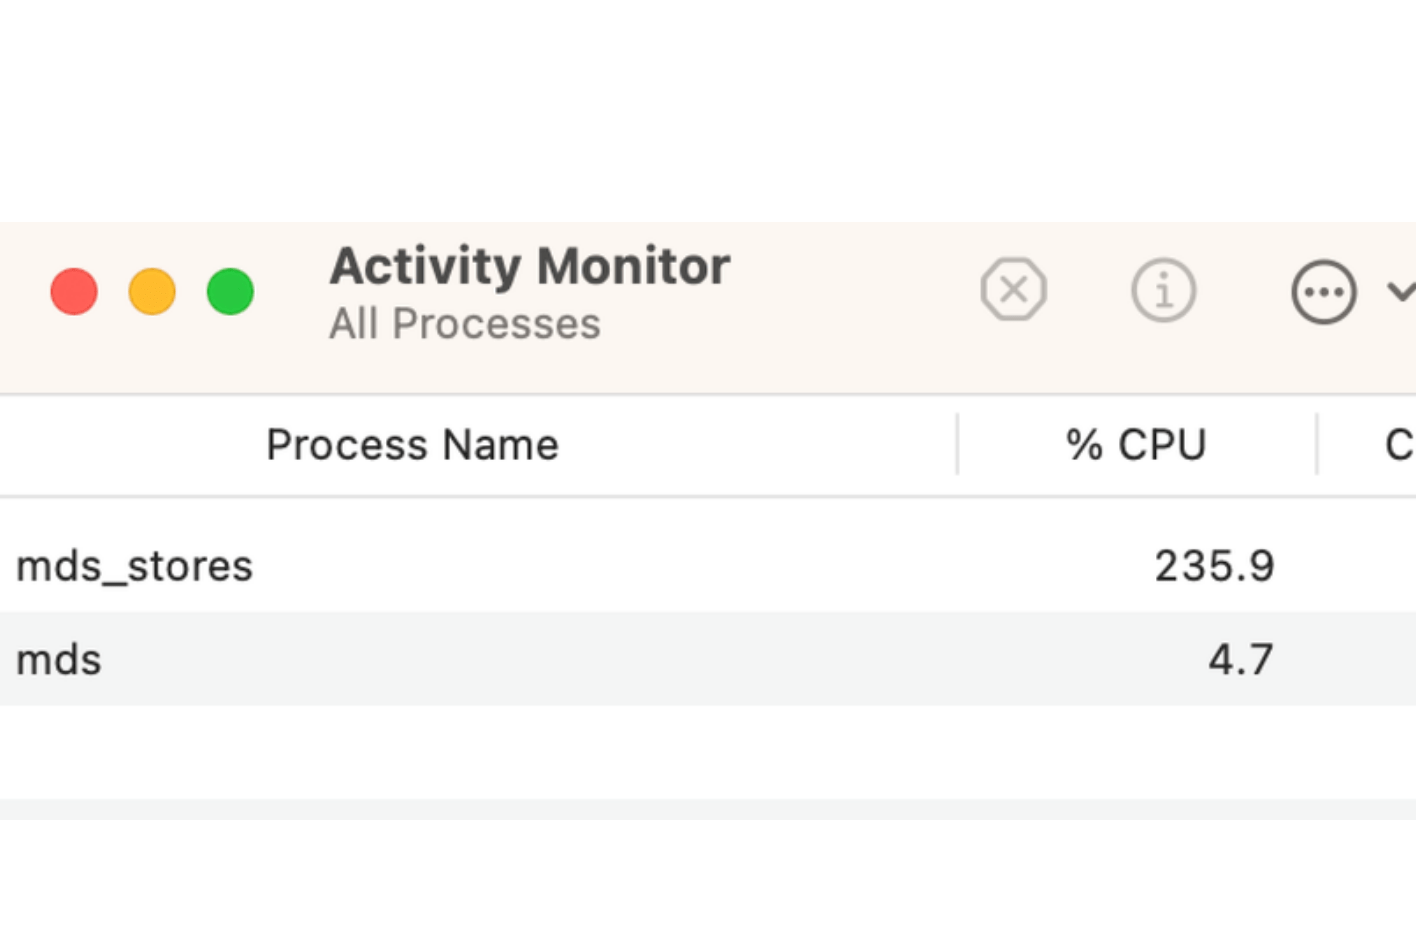This screenshot has height=945, width=1416.
Task: Click the ellipsis More options icon
Action: [1323, 292]
